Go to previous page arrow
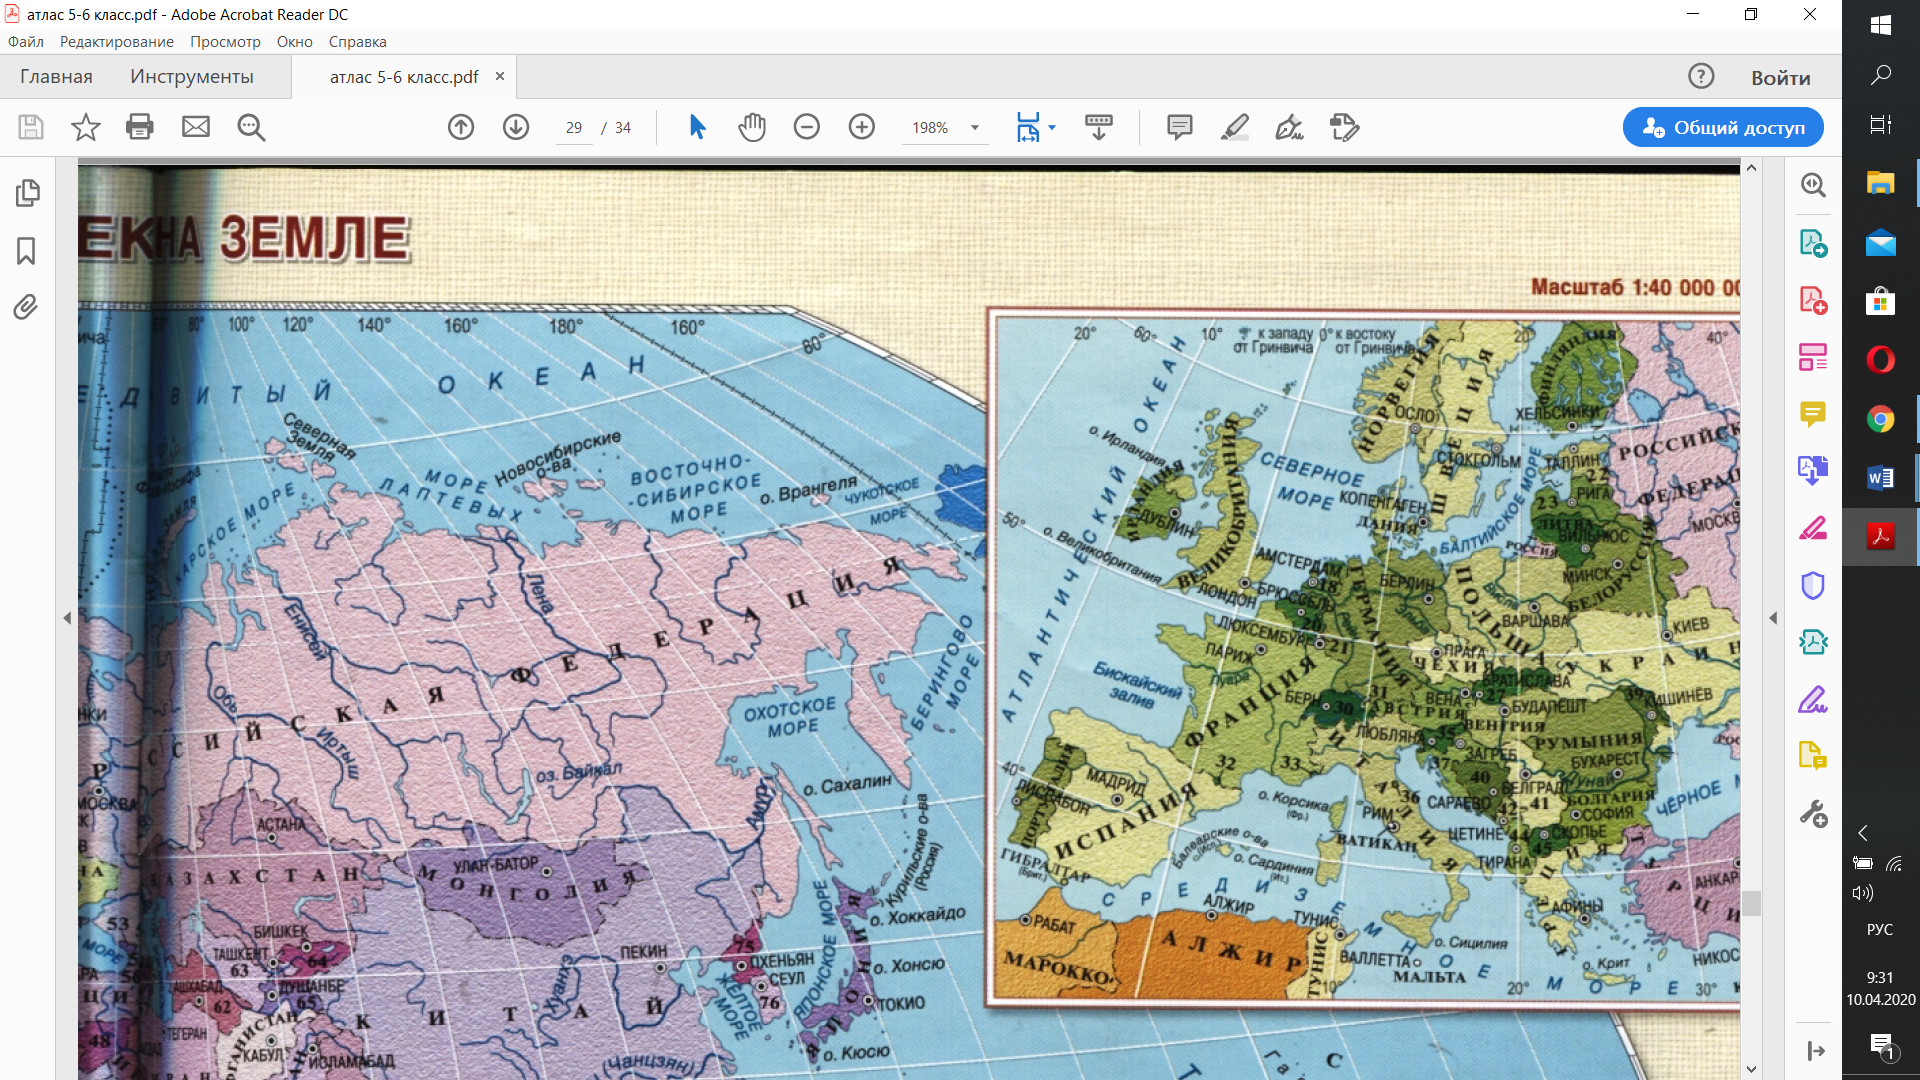Screen dimensions: 1920x1080 click(461, 127)
